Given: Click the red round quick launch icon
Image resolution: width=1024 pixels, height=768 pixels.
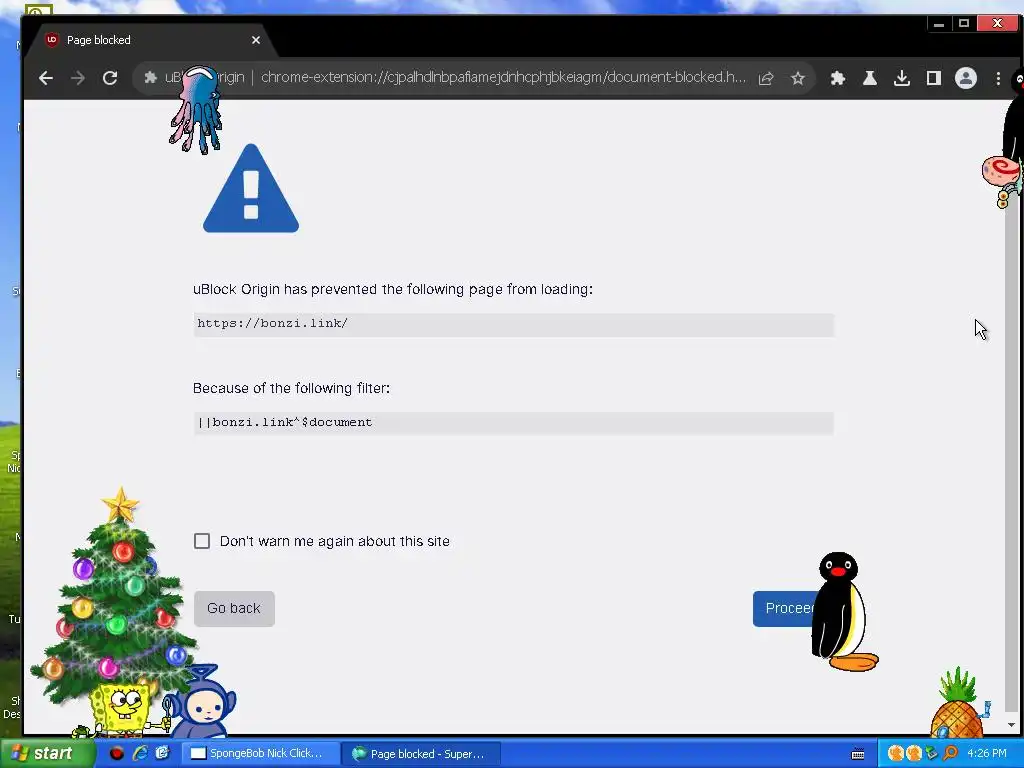Looking at the screenshot, I should 116,753.
